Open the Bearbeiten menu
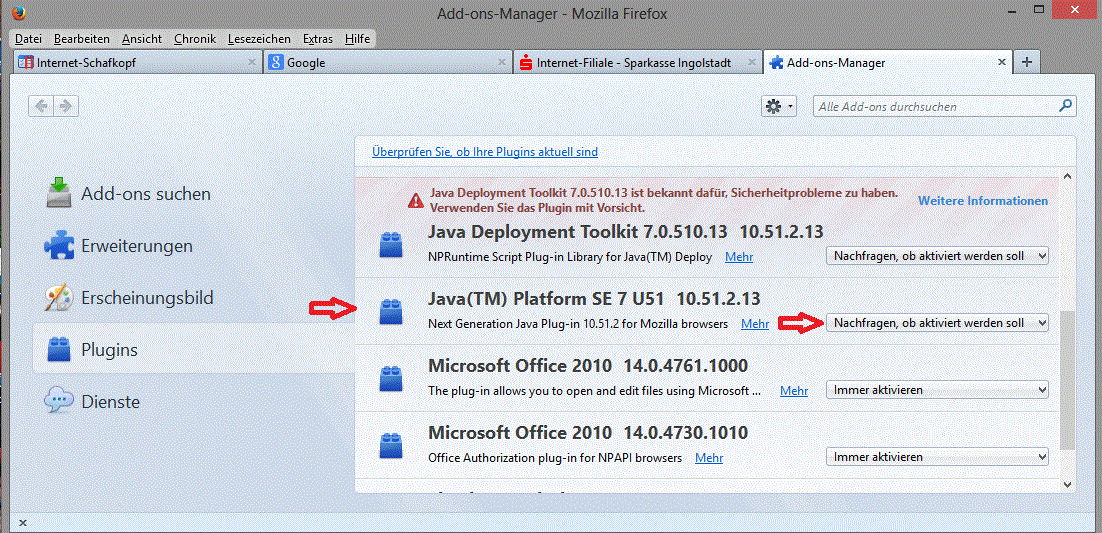The width and height of the screenshot is (1102, 533). [x=82, y=39]
